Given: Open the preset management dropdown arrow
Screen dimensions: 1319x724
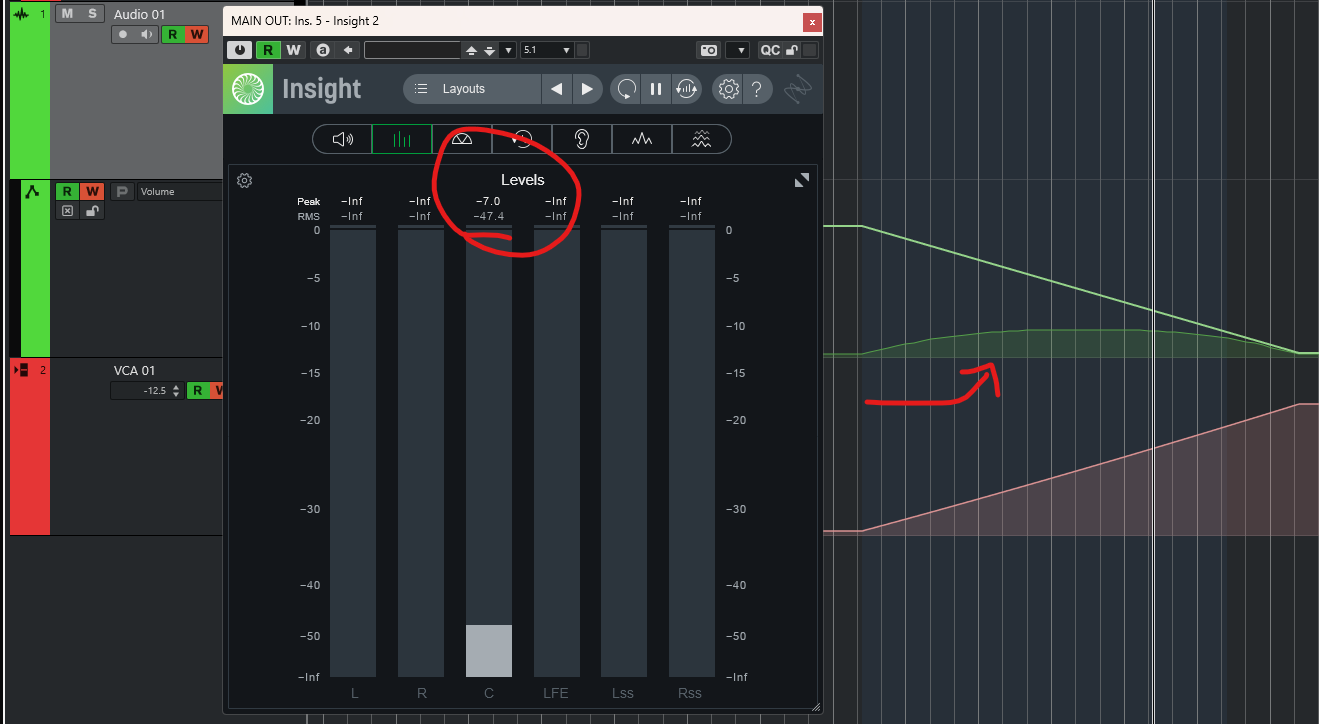Looking at the screenshot, I should point(508,50).
